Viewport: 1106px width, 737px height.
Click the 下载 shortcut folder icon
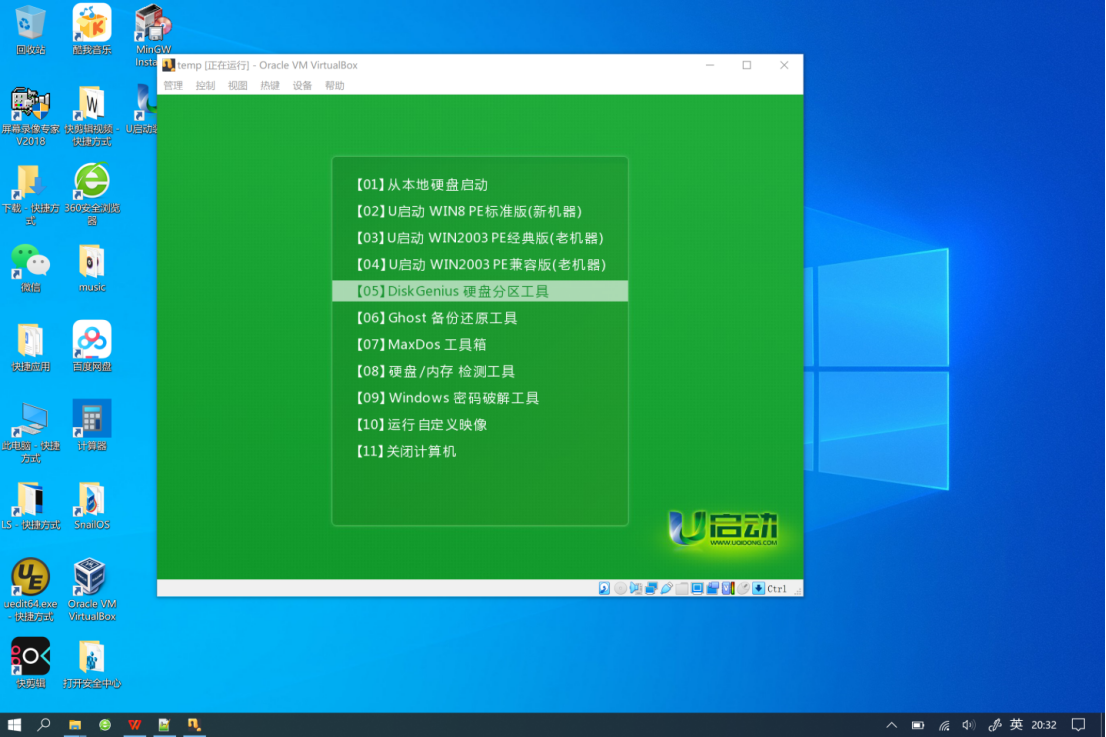tap(30, 195)
